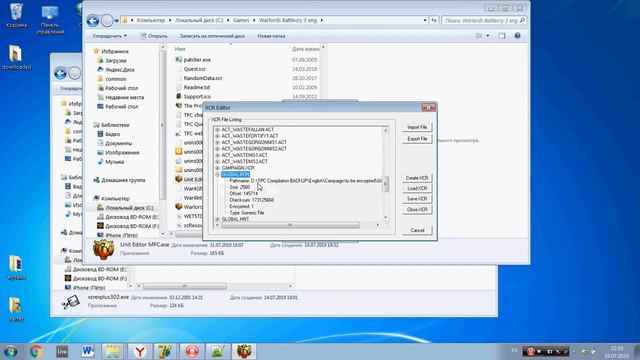Click the Save XCR button

[417, 199]
